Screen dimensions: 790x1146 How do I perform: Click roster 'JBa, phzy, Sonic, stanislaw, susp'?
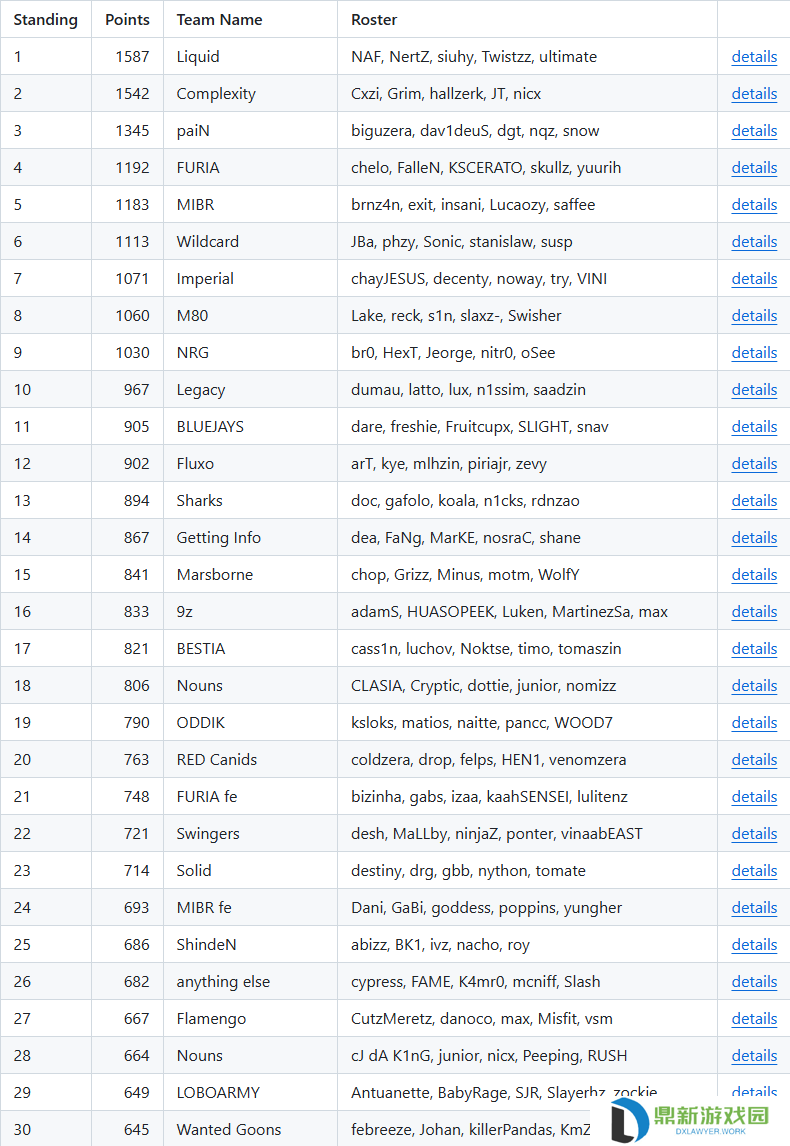(462, 241)
